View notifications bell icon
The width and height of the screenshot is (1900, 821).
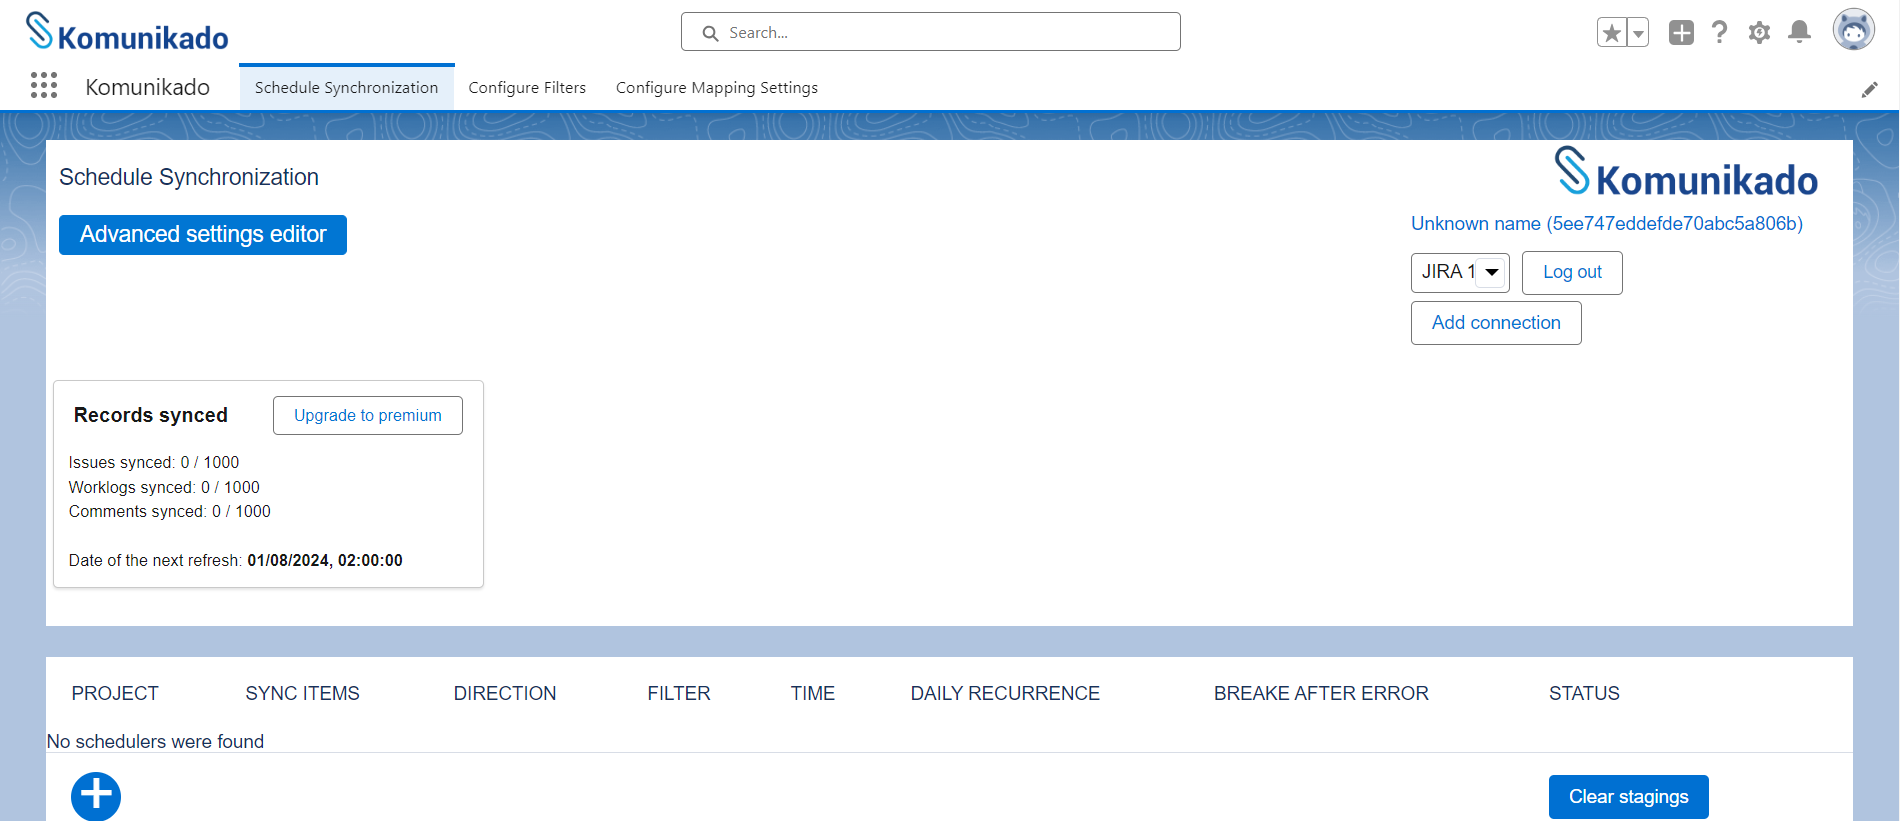[x=1799, y=32]
